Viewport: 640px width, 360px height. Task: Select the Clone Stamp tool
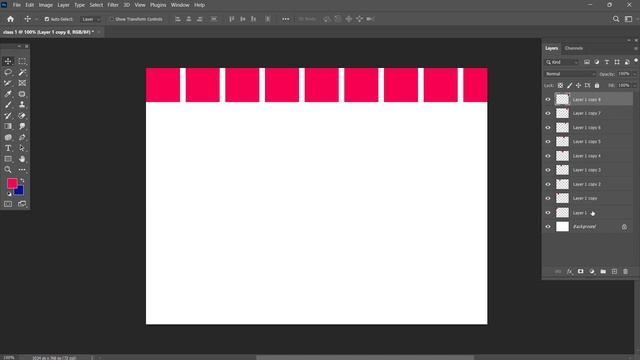point(22,104)
